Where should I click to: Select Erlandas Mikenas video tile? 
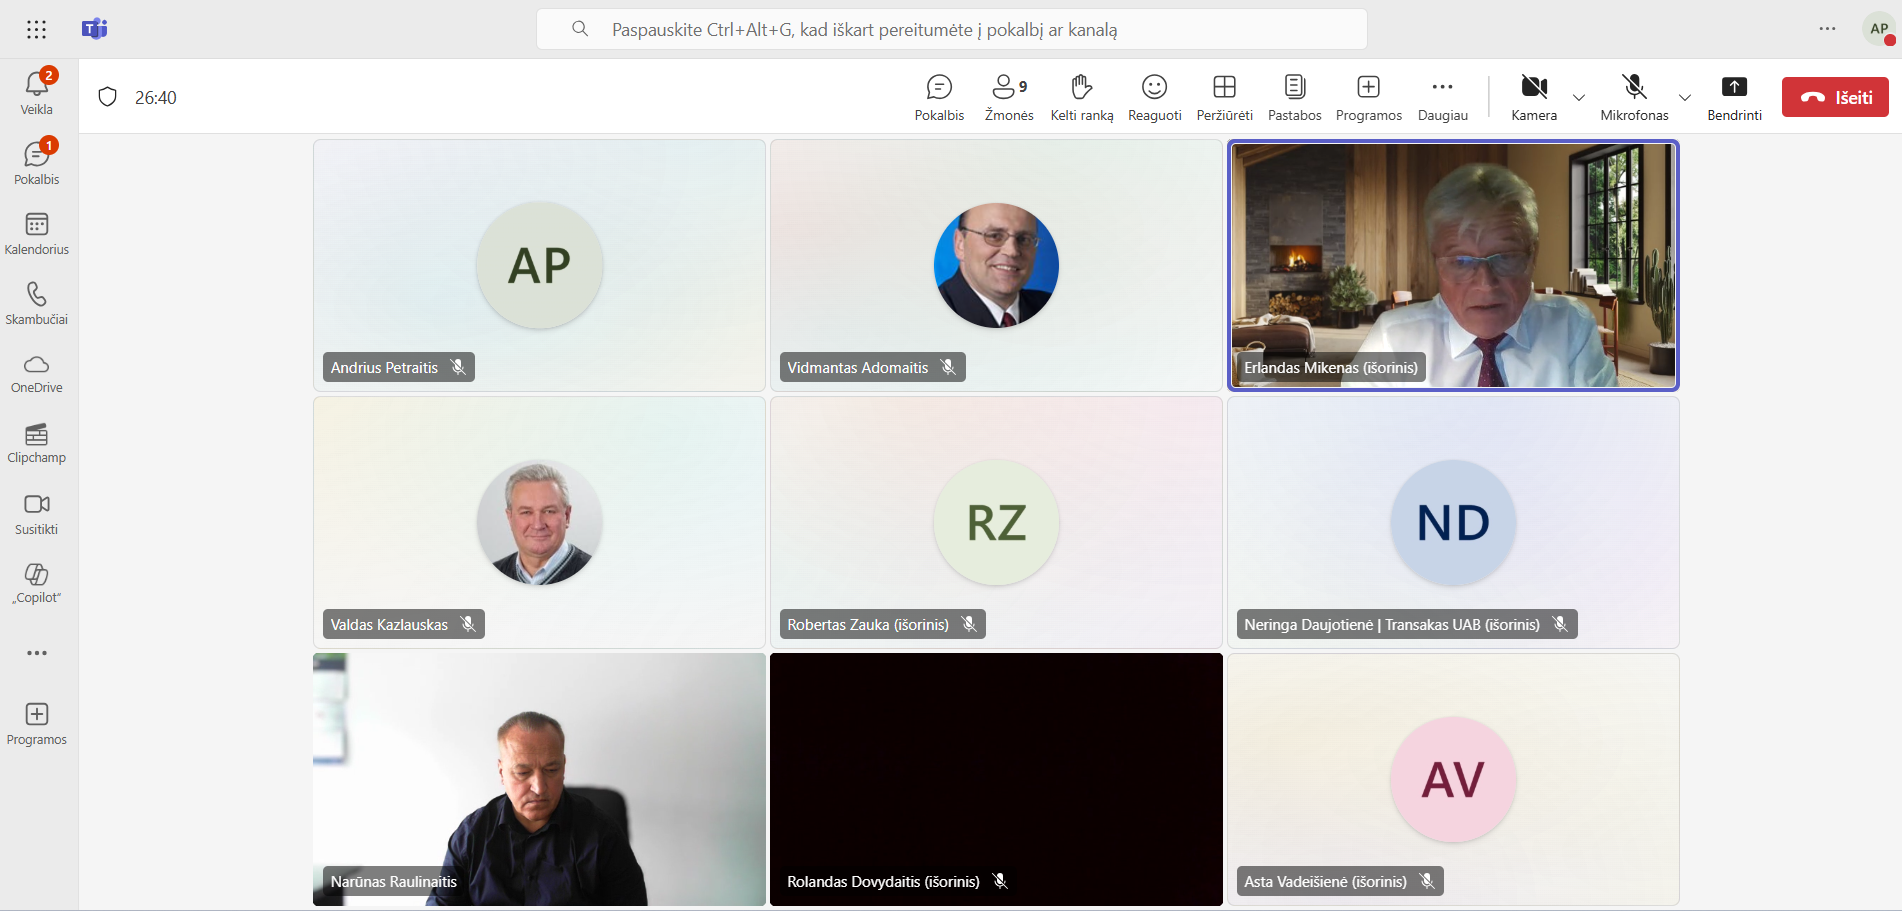1452,265
